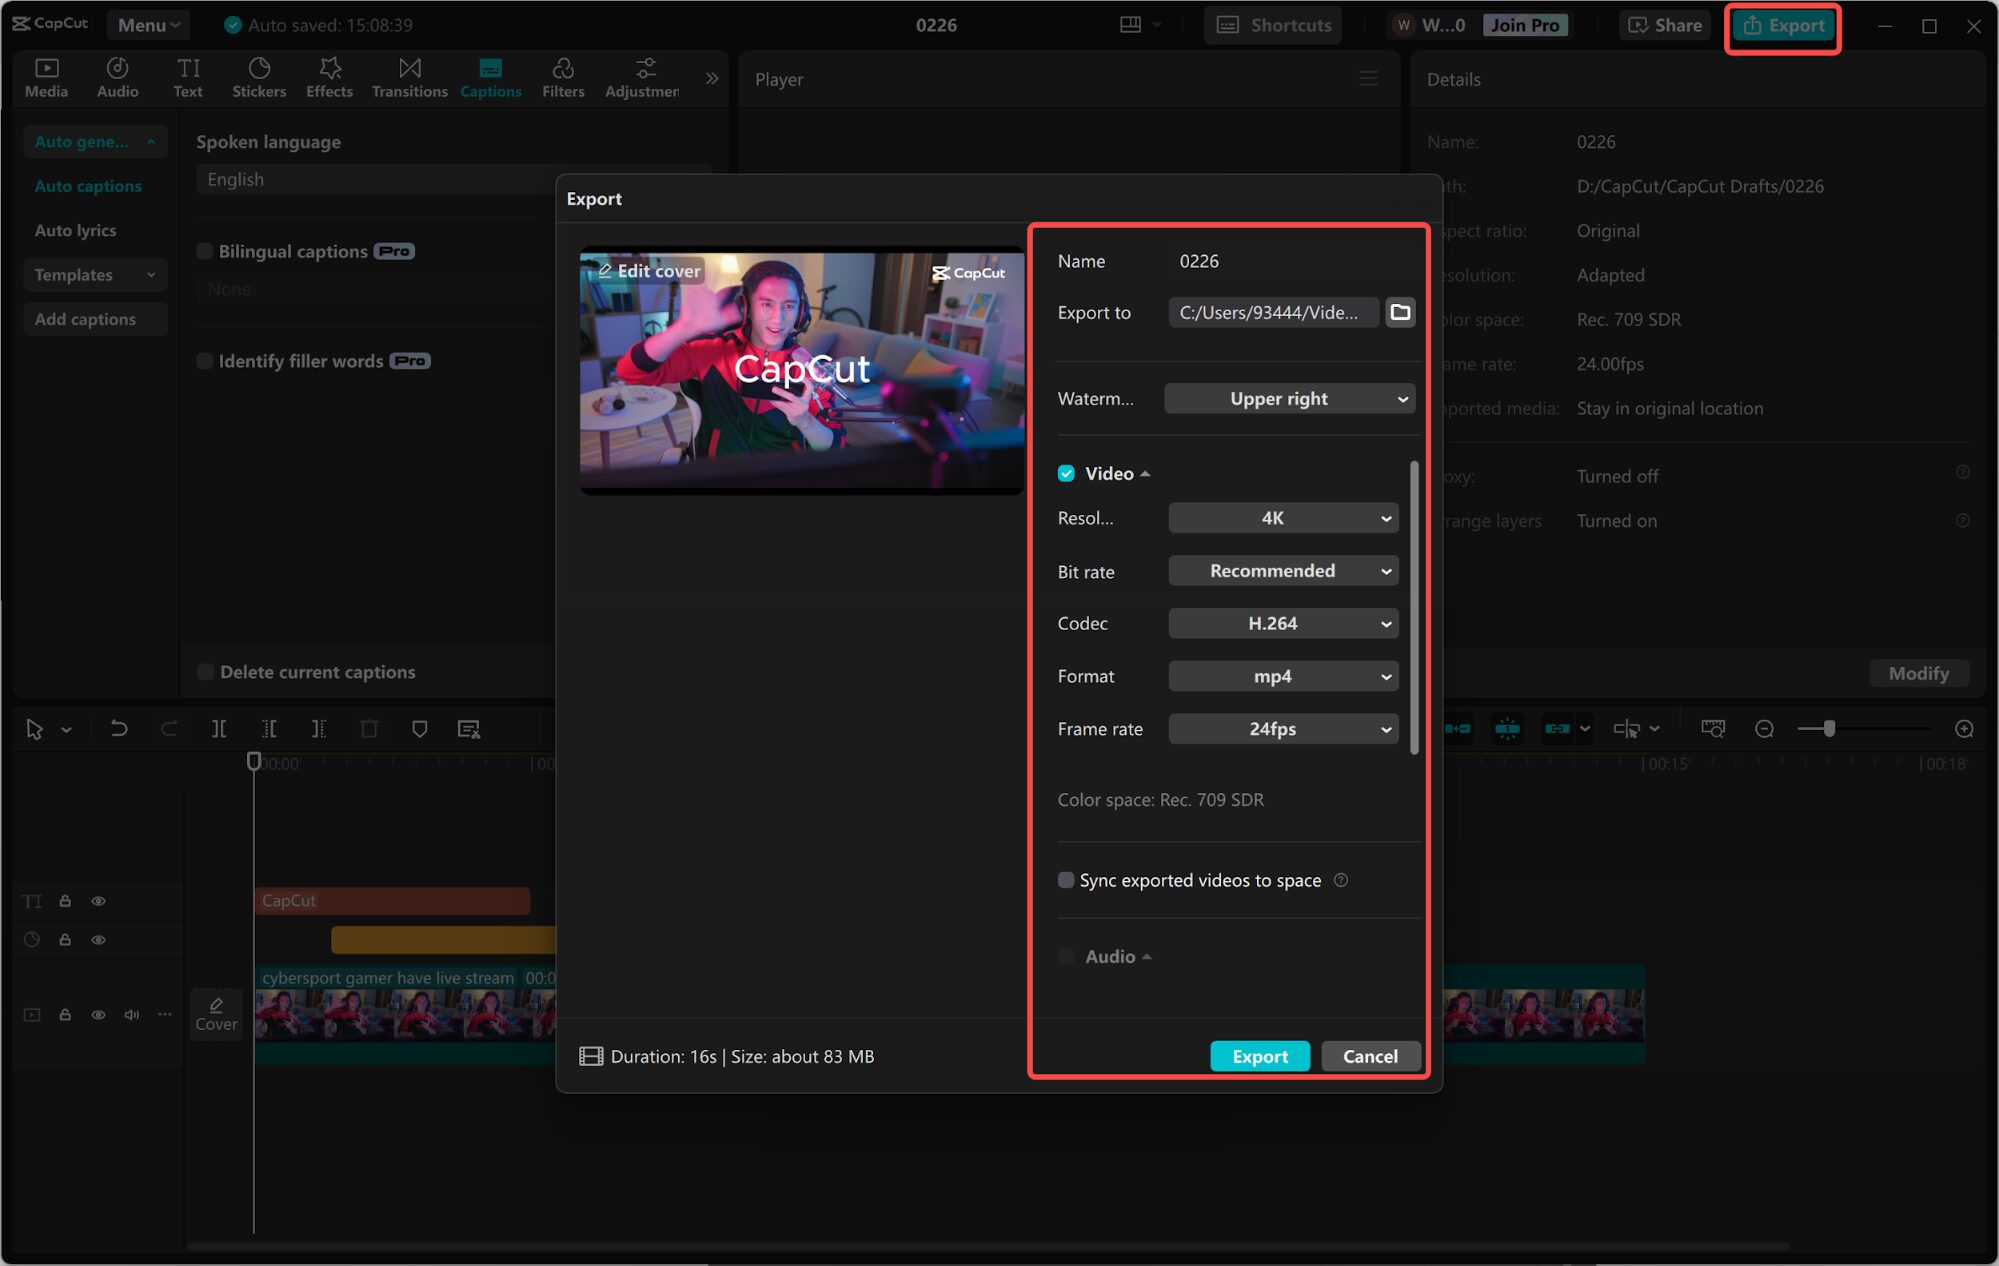Click the Modify button in Details
This screenshot has width=1999, height=1266.
point(1918,673)
